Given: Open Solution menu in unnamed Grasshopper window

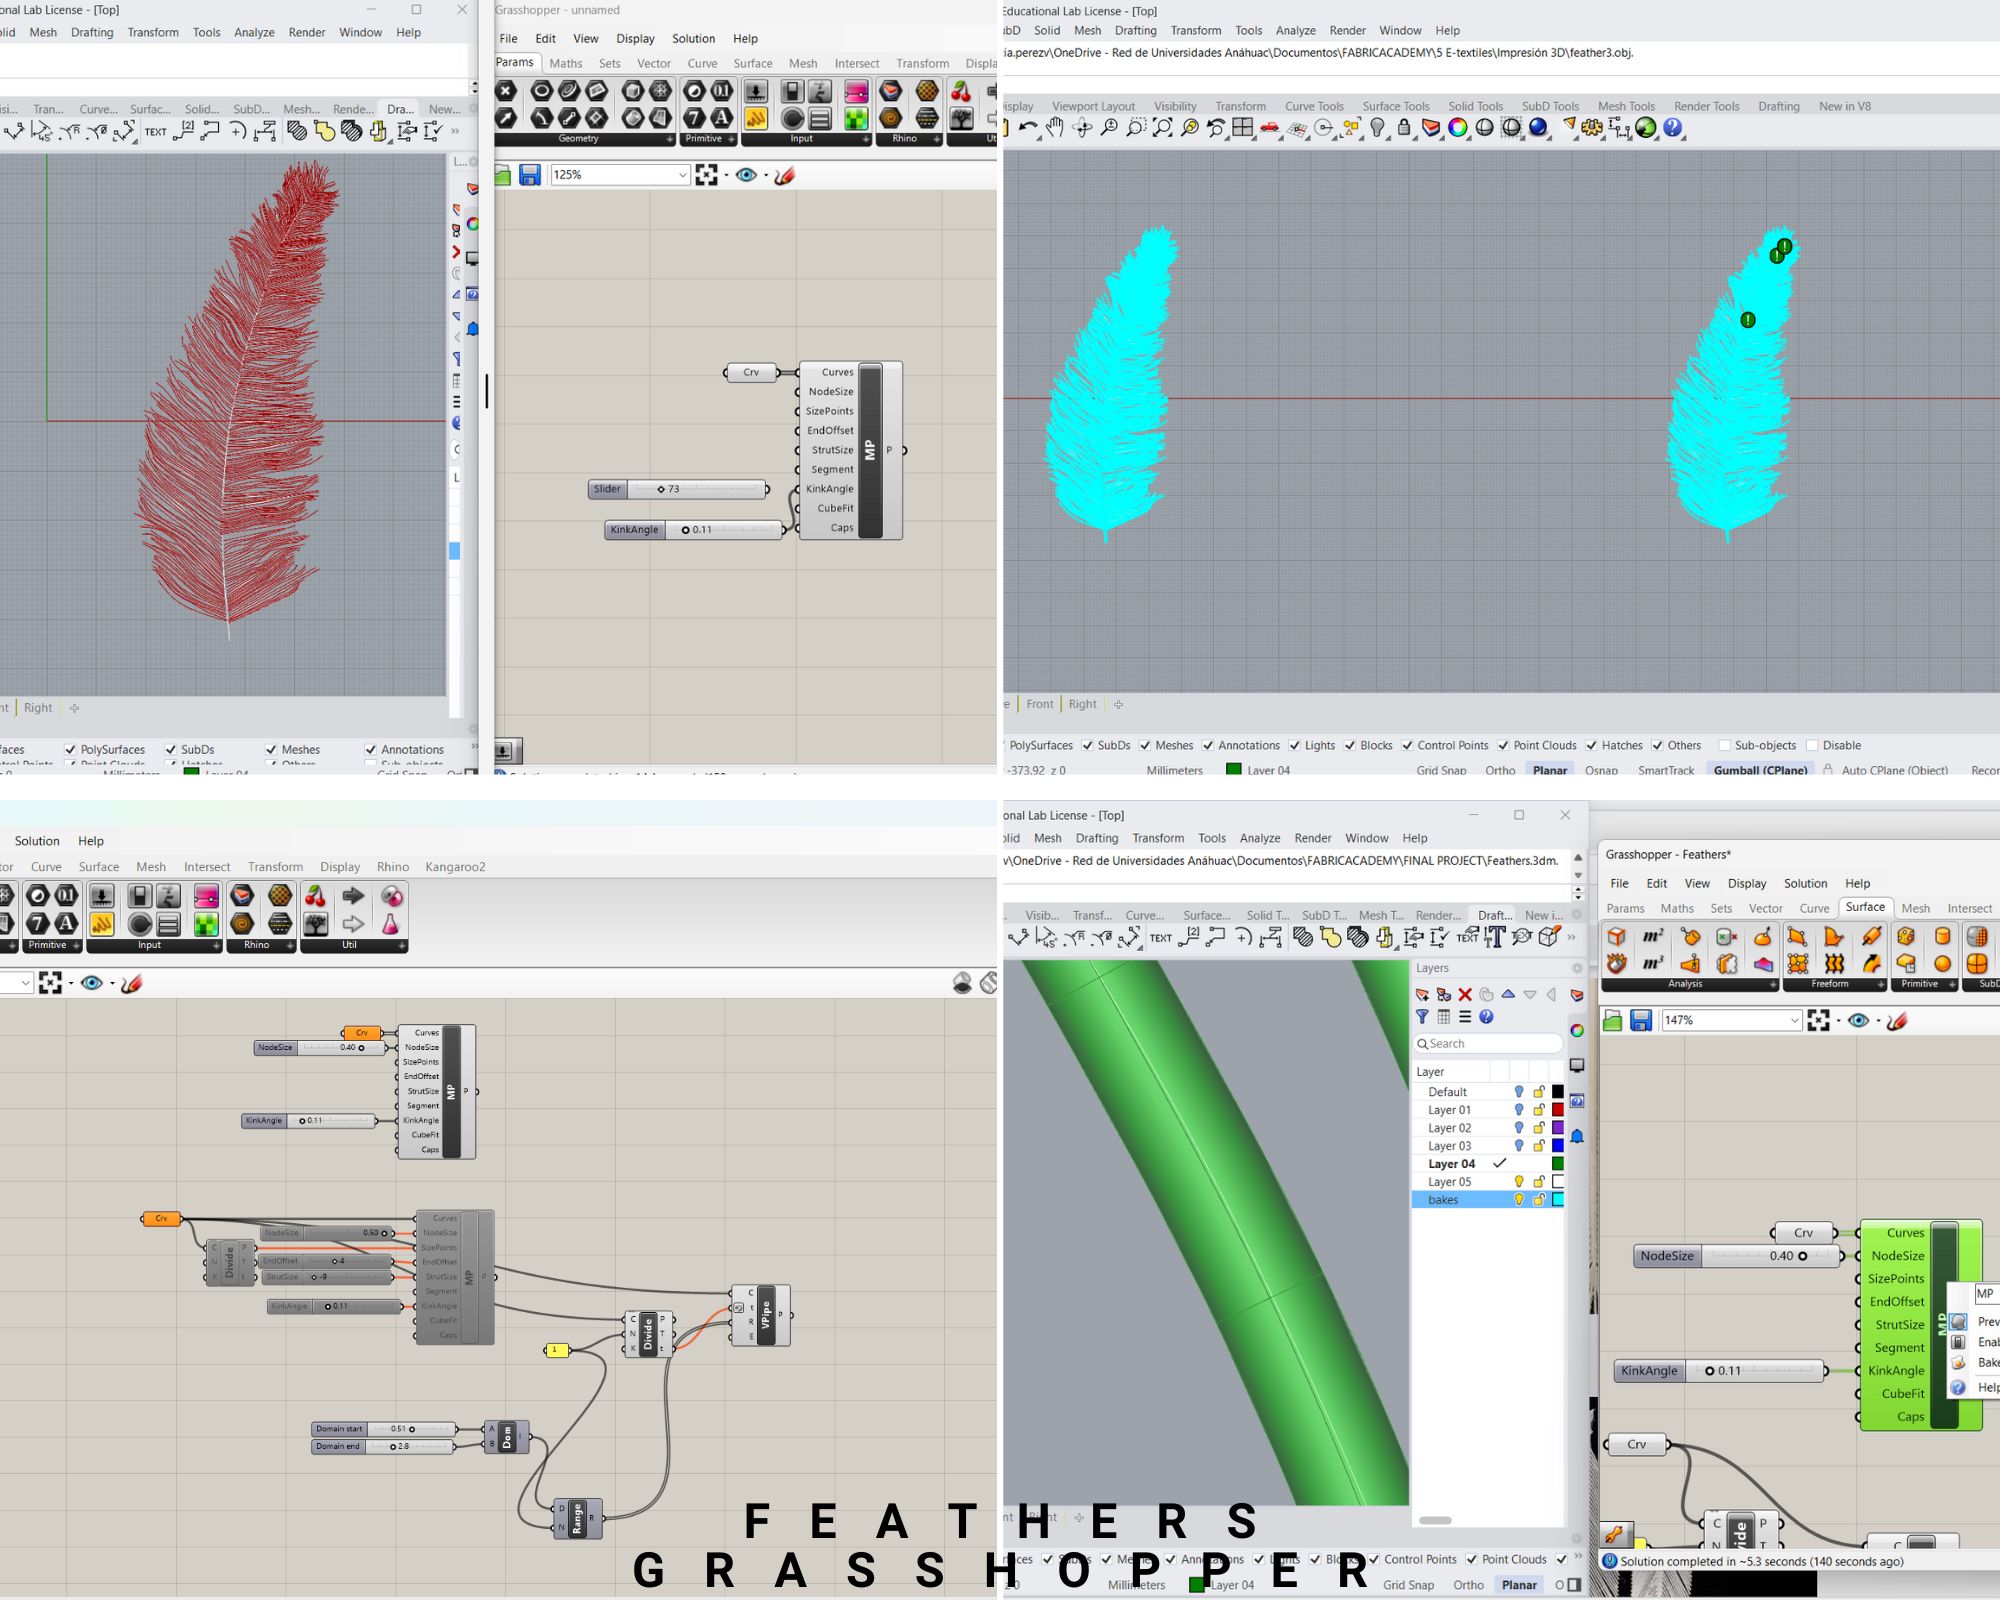Looking at the screenshot, I should click(x=693, y=39).
